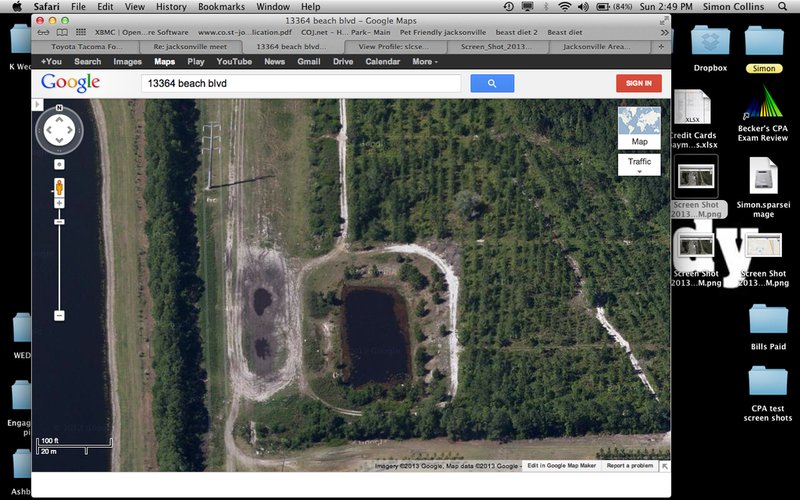Open the Edit menu
The image size is (800, 500).
click(106, 7)
